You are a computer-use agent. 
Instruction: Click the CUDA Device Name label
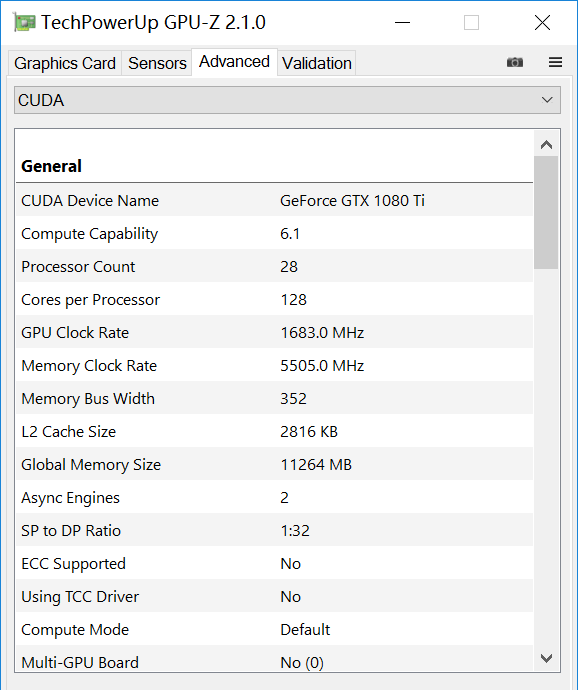click(x=90, y=201)
